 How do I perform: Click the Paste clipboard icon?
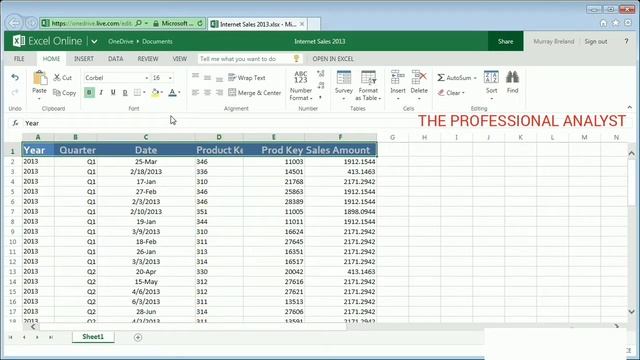point(39,78)
